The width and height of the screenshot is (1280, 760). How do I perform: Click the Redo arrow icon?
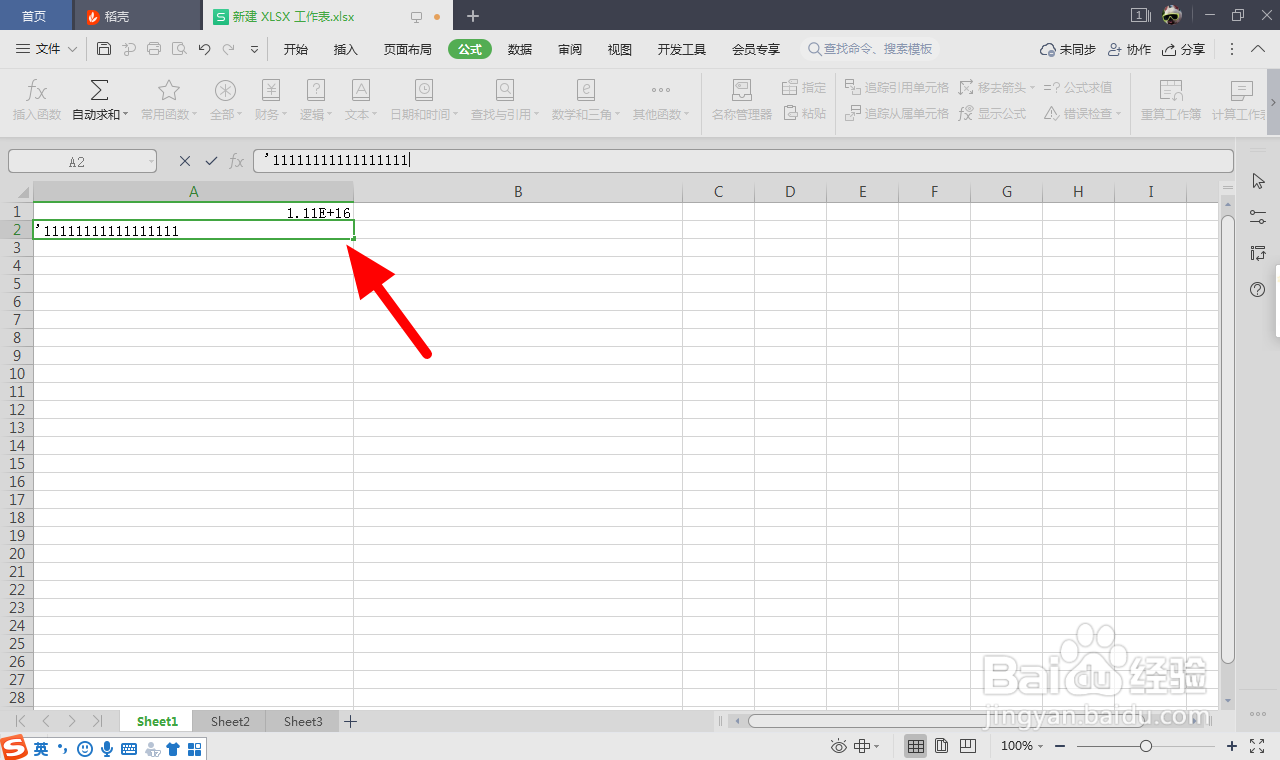229,48
